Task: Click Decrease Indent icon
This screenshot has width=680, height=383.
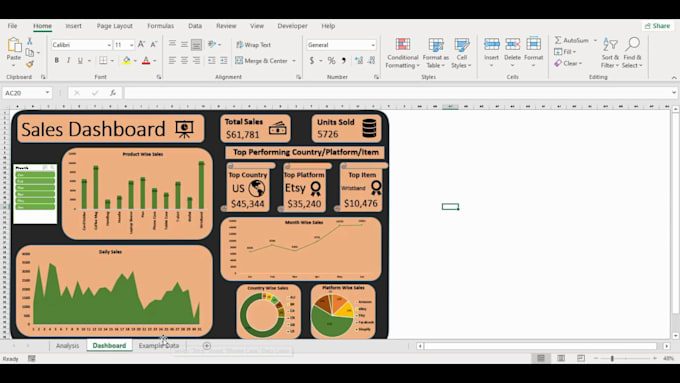Action: pyautogui.click(x=212, y=61)
